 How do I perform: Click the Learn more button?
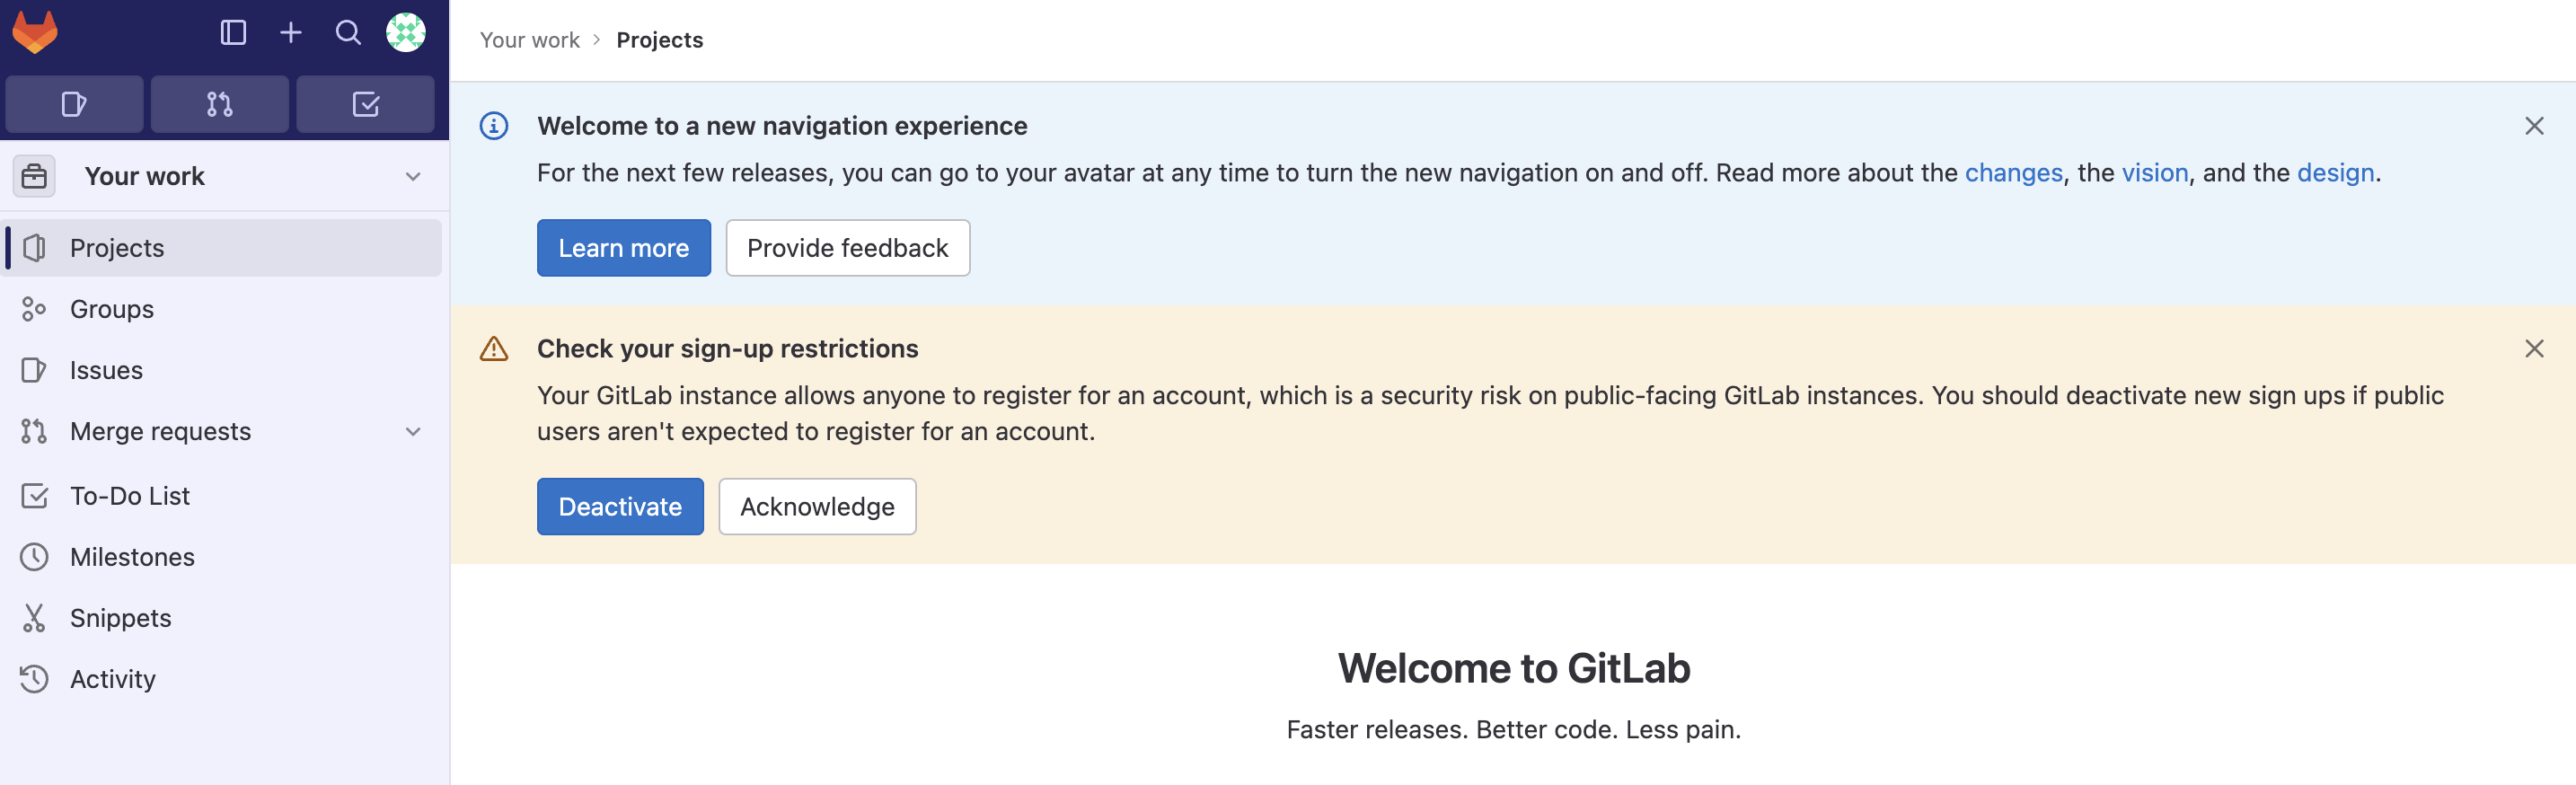(623, 248)
